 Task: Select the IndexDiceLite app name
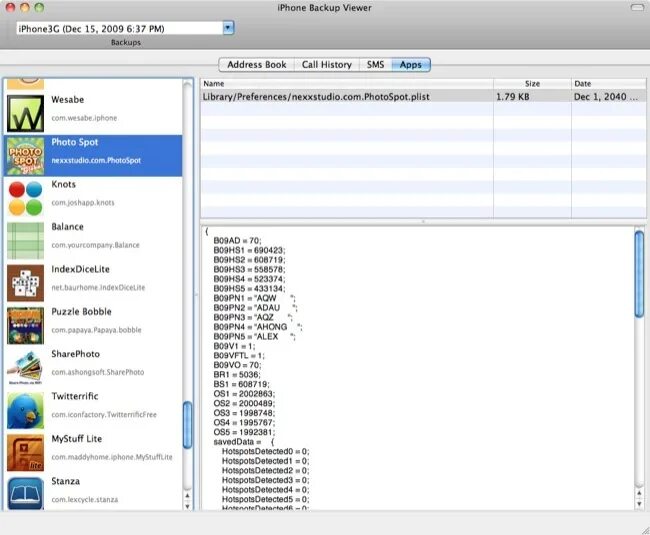(x=80, y=269)
